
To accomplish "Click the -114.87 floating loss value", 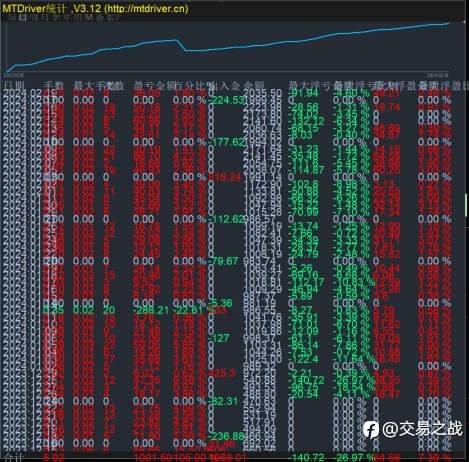I will pos(306,170).
